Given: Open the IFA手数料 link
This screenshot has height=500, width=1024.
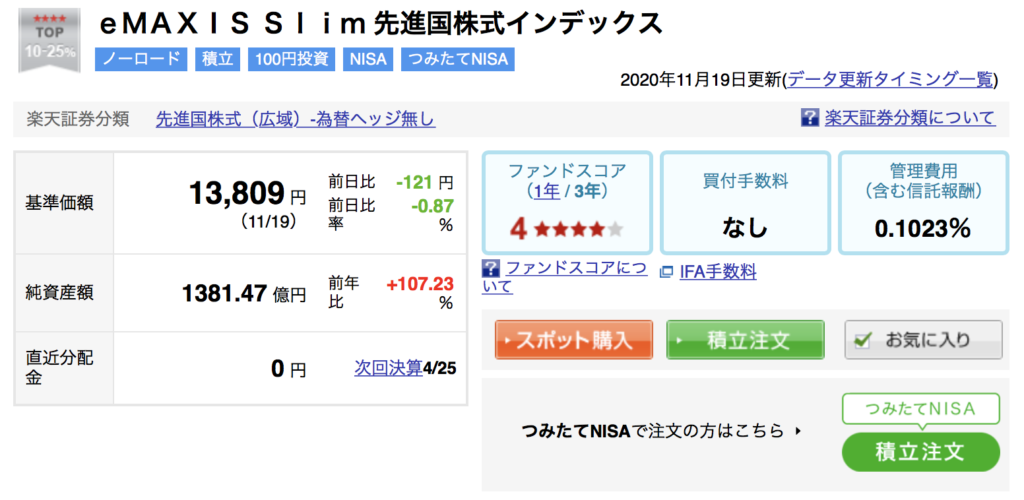Looking at the screenshot, I should 718,272.
